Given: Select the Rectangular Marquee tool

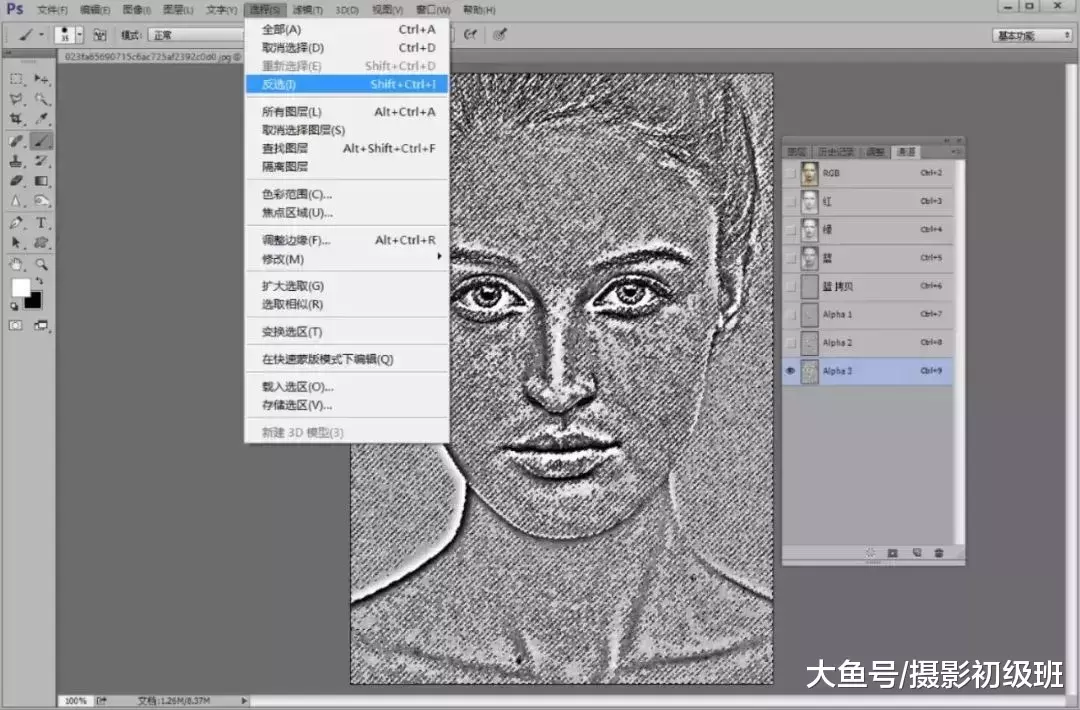Looking at the screenshot, I should point(17,79).
